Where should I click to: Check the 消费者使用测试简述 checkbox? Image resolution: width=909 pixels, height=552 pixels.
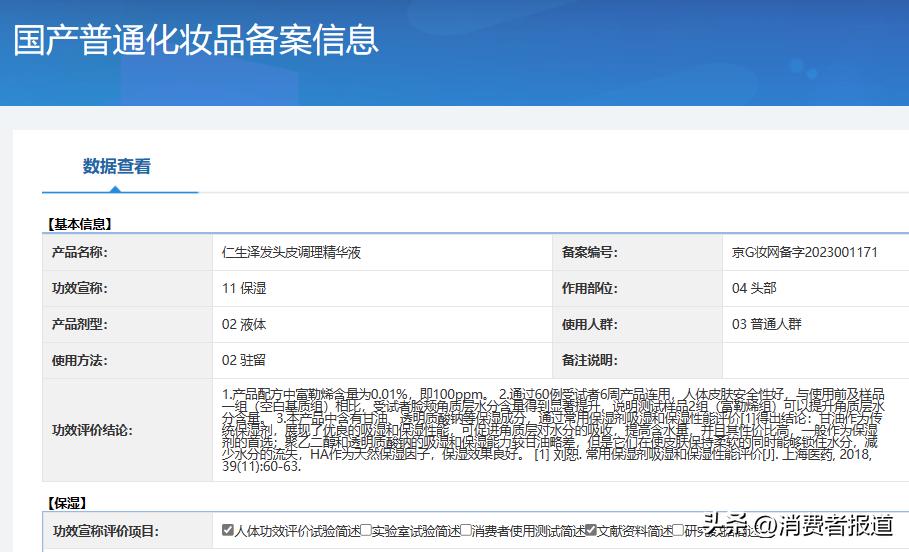[x=466, y=529]
